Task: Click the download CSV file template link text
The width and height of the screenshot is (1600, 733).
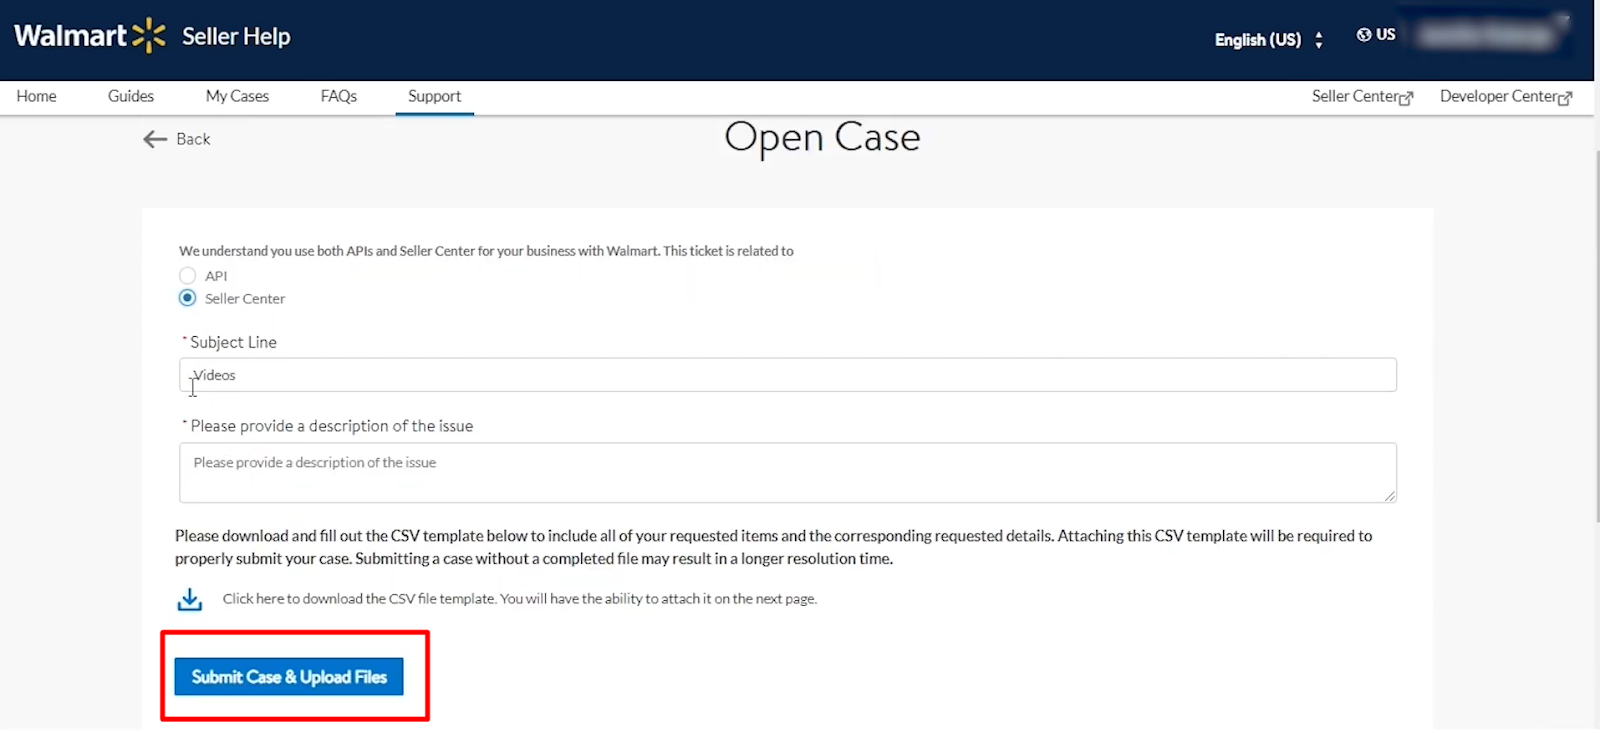Action: click(x=520, y=599)
